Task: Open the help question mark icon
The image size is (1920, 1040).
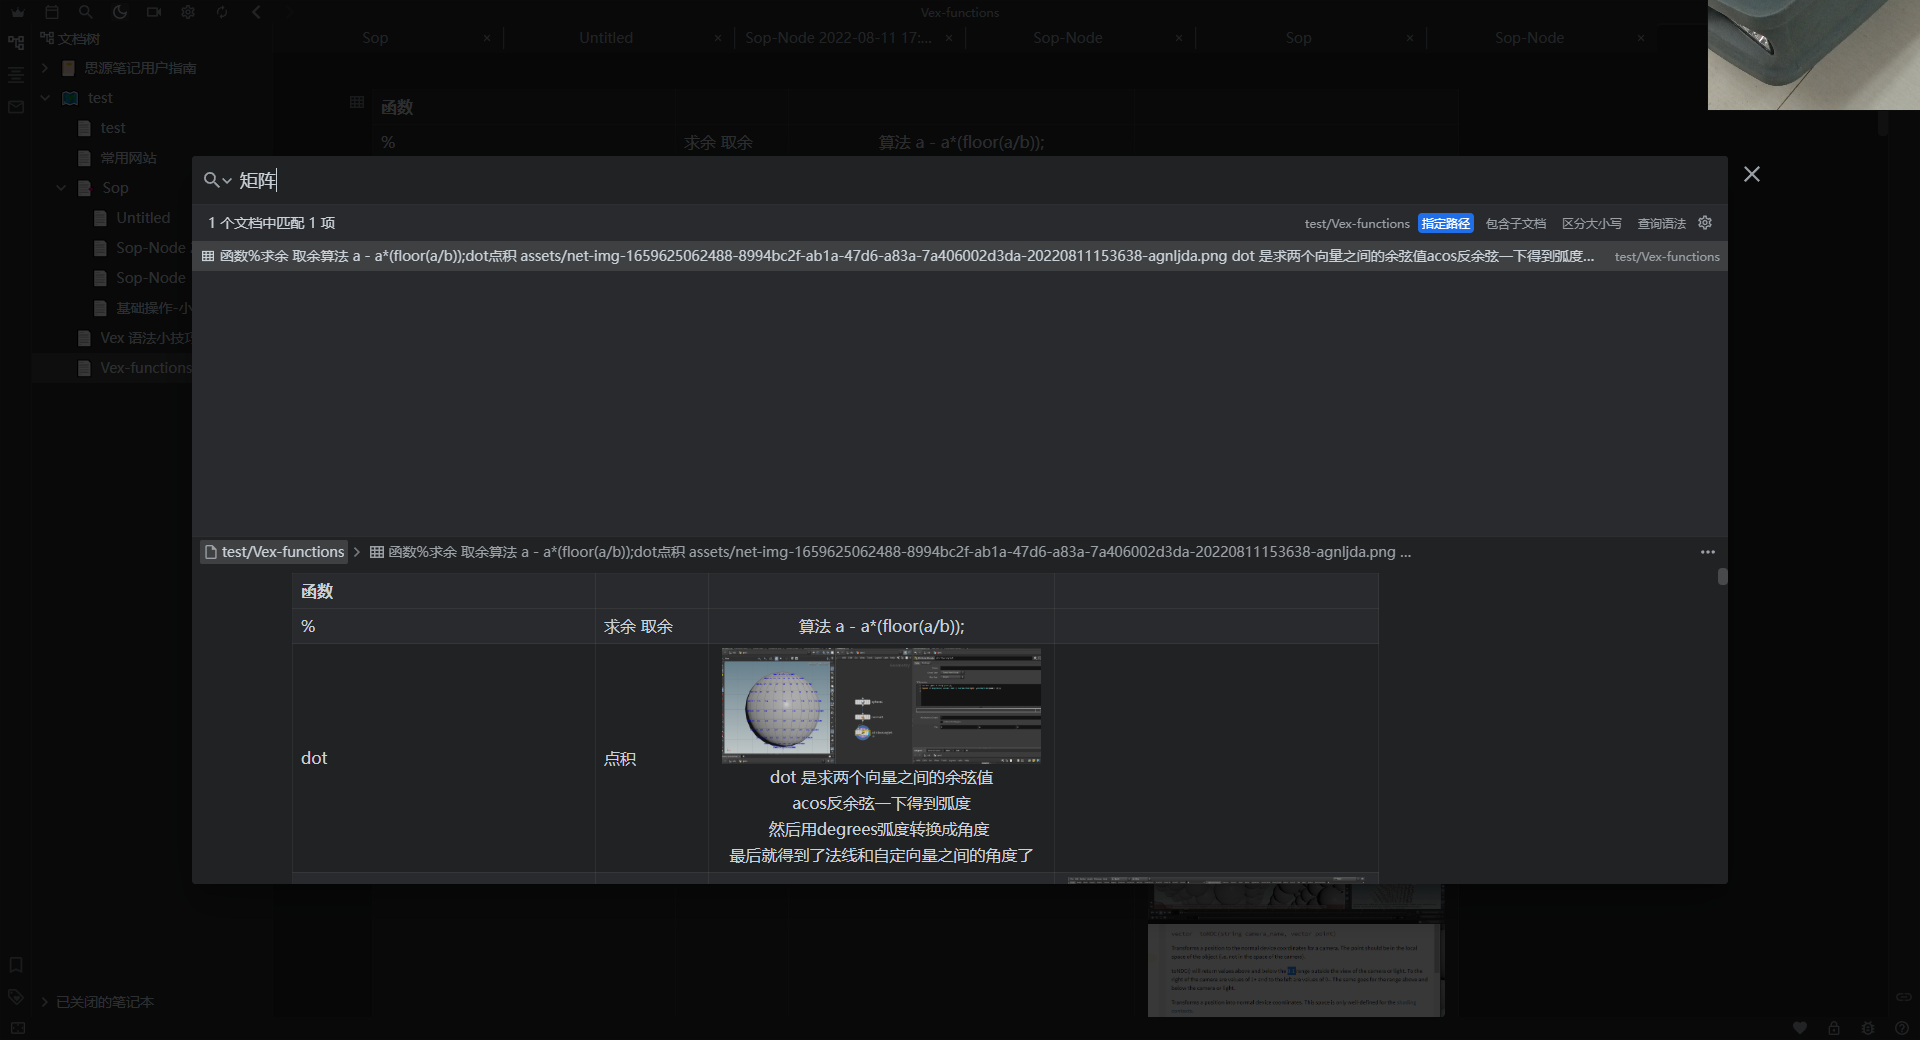Action: 1902,1028
